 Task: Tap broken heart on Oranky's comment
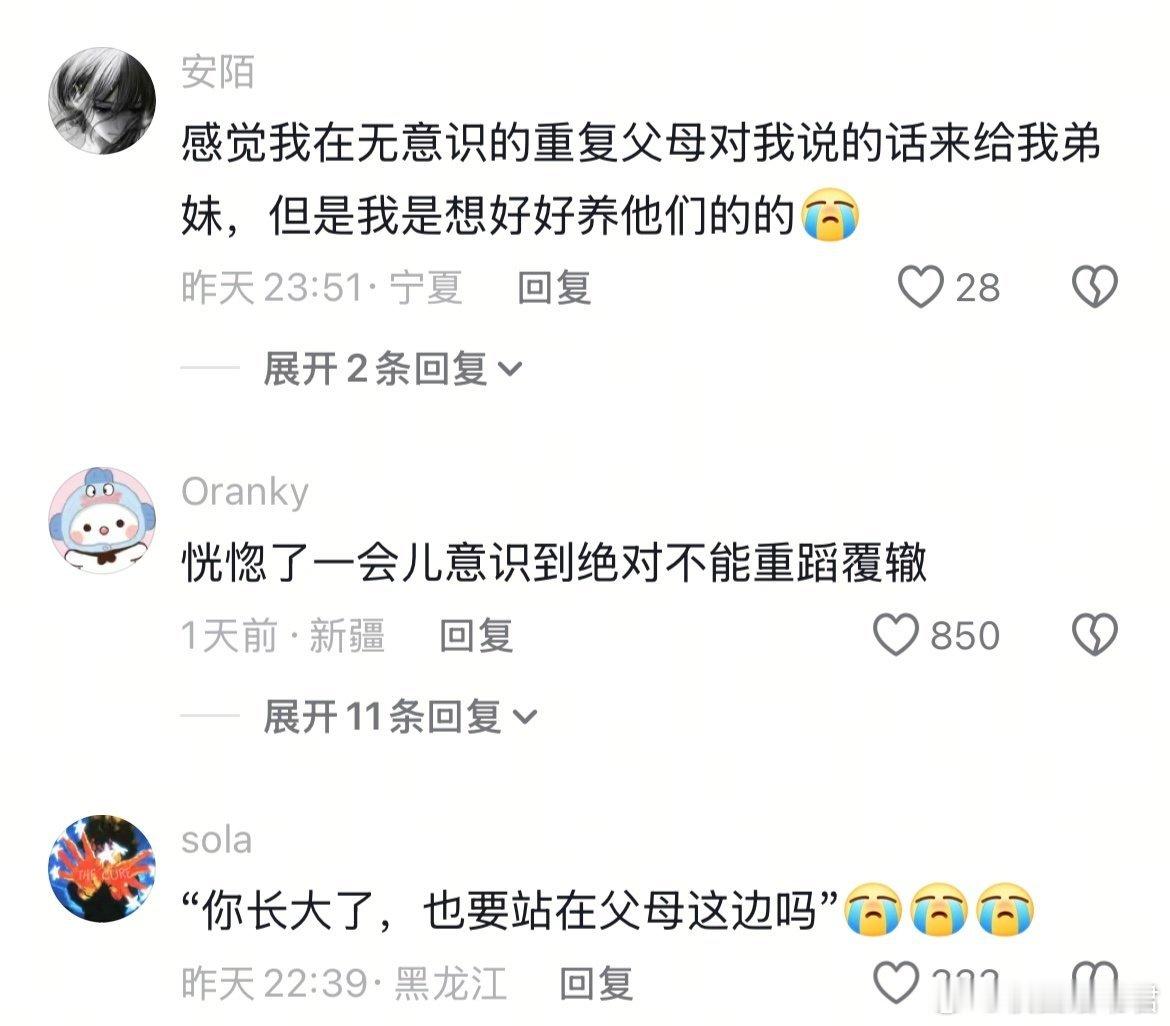pyautogui.click(x=1095, y=635)
